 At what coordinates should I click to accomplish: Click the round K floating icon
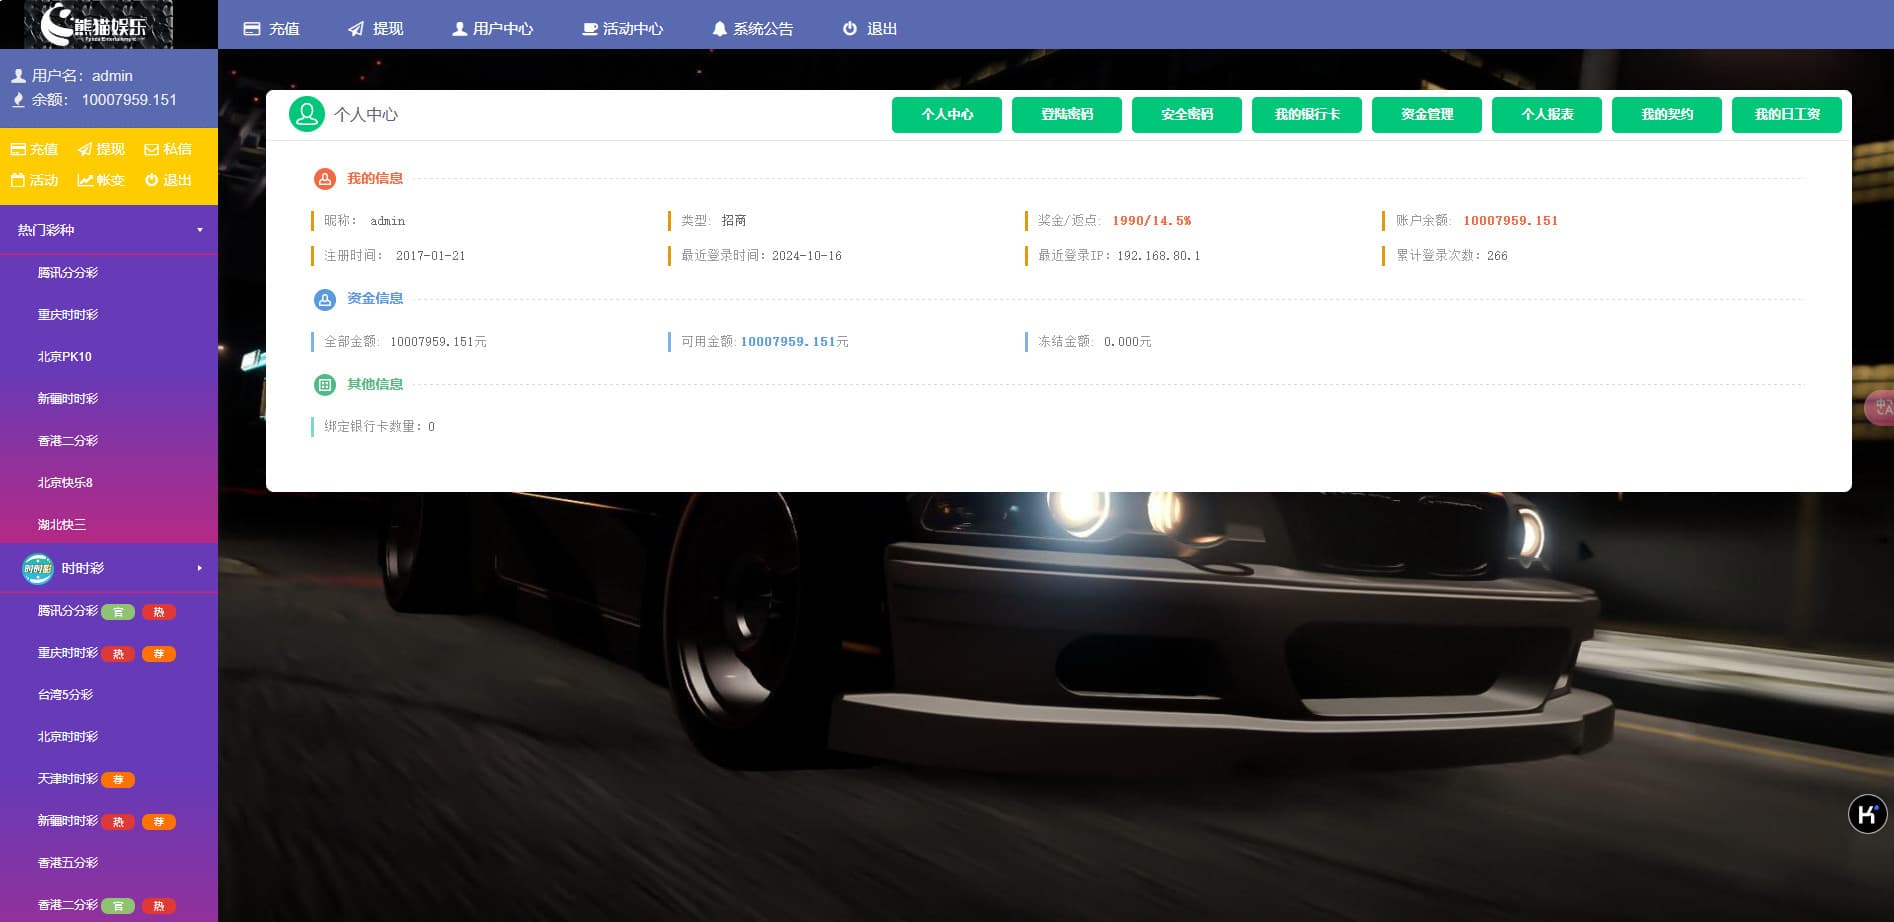point(1866,814)
